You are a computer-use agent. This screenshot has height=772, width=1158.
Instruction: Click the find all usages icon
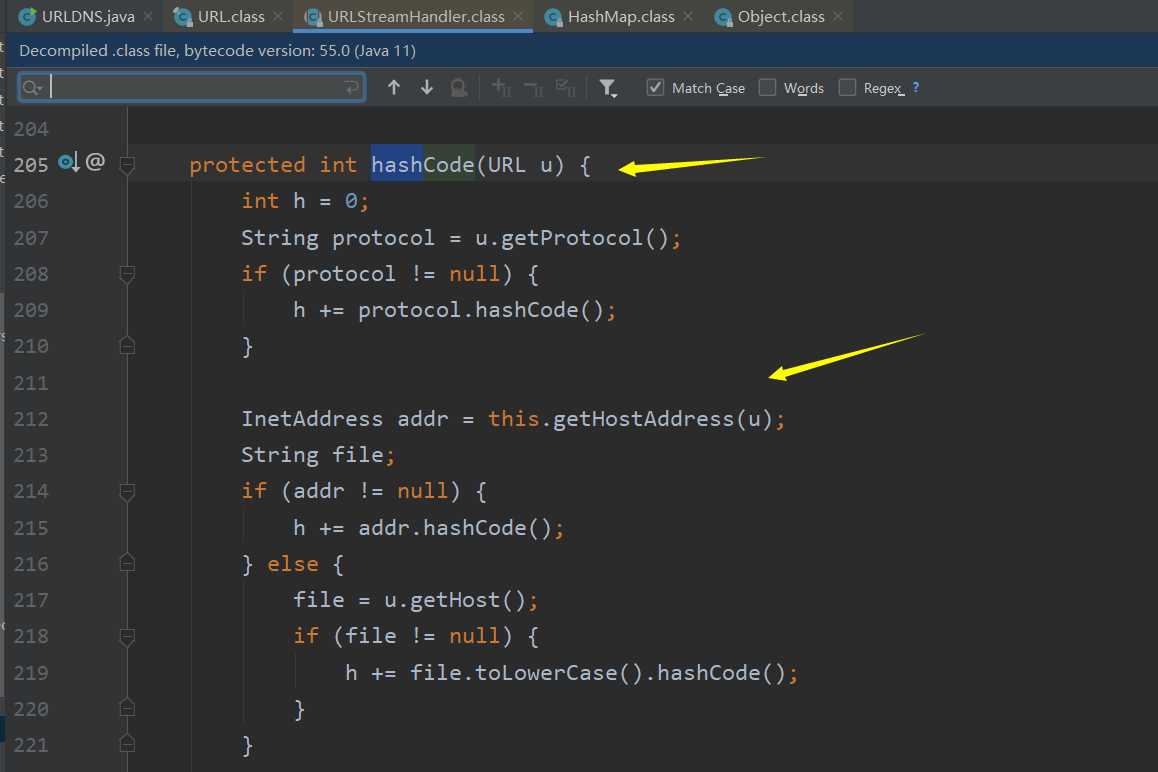tap(459, 88)
